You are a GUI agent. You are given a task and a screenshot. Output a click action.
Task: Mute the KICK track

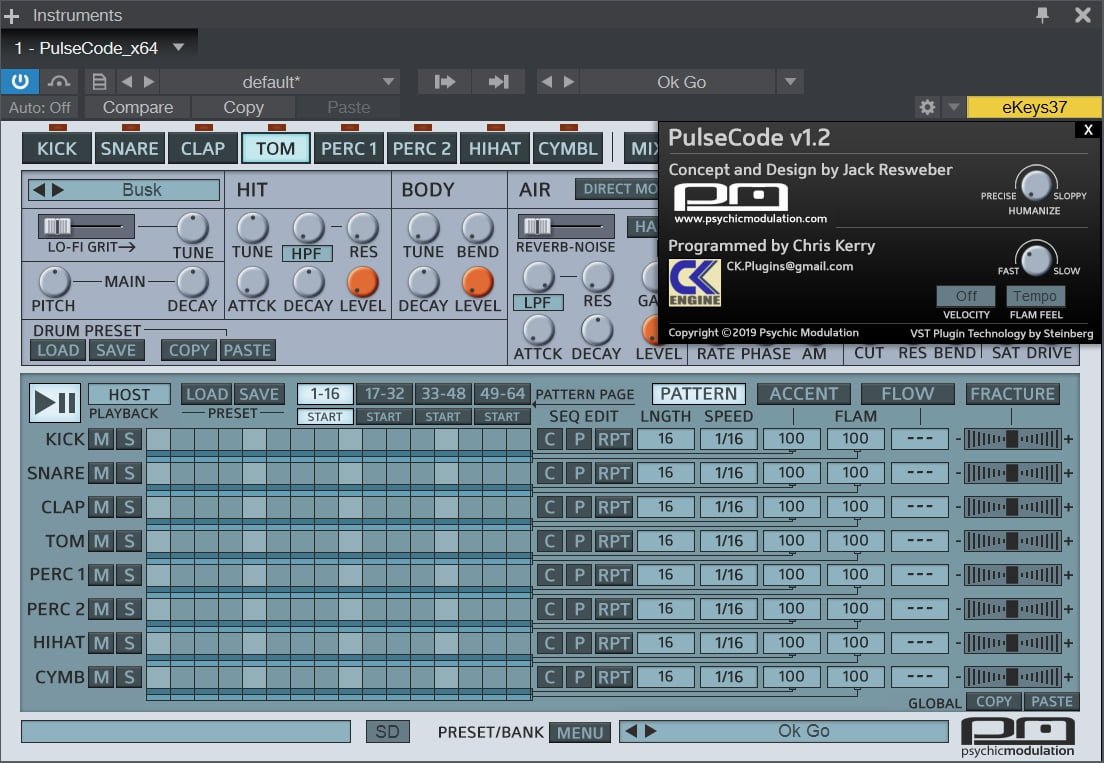click(x=101, y=439)
